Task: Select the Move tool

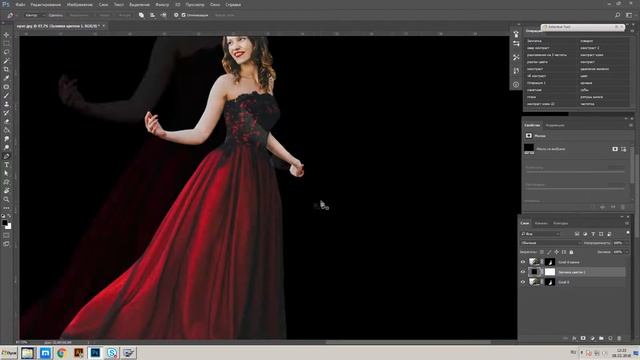Action: [6, 35]
